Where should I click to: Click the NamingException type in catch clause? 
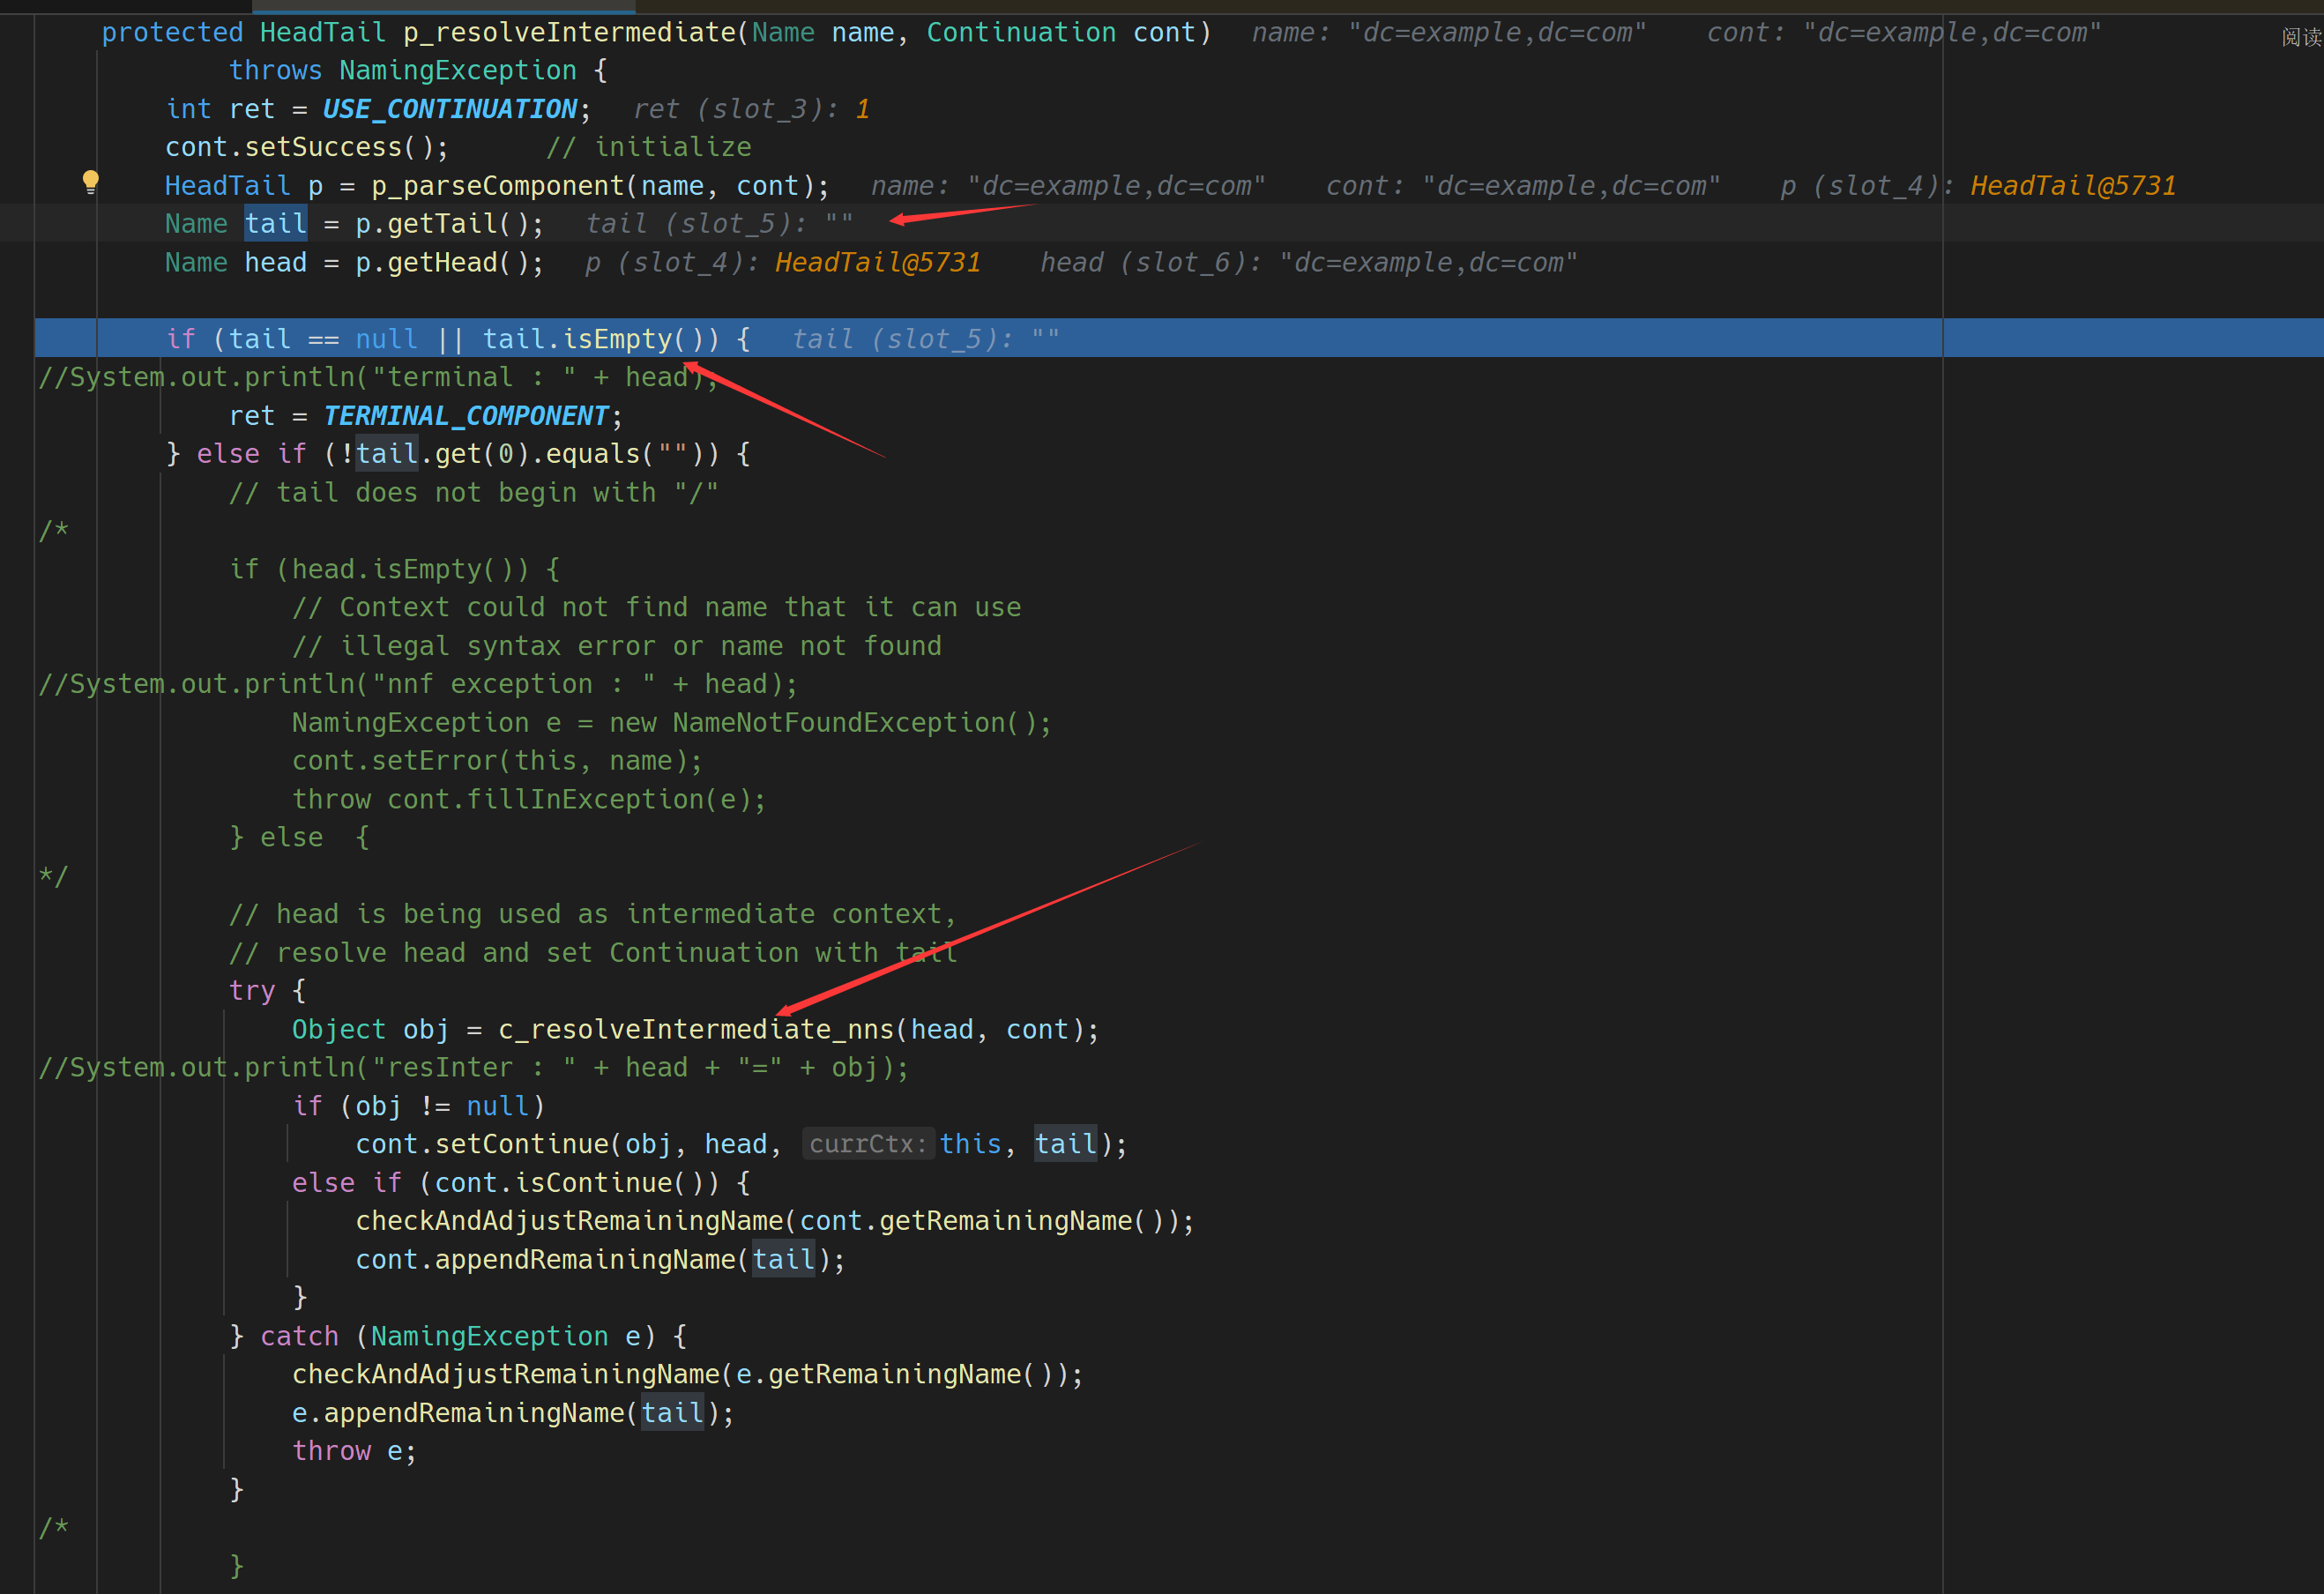pos(489,1336)
